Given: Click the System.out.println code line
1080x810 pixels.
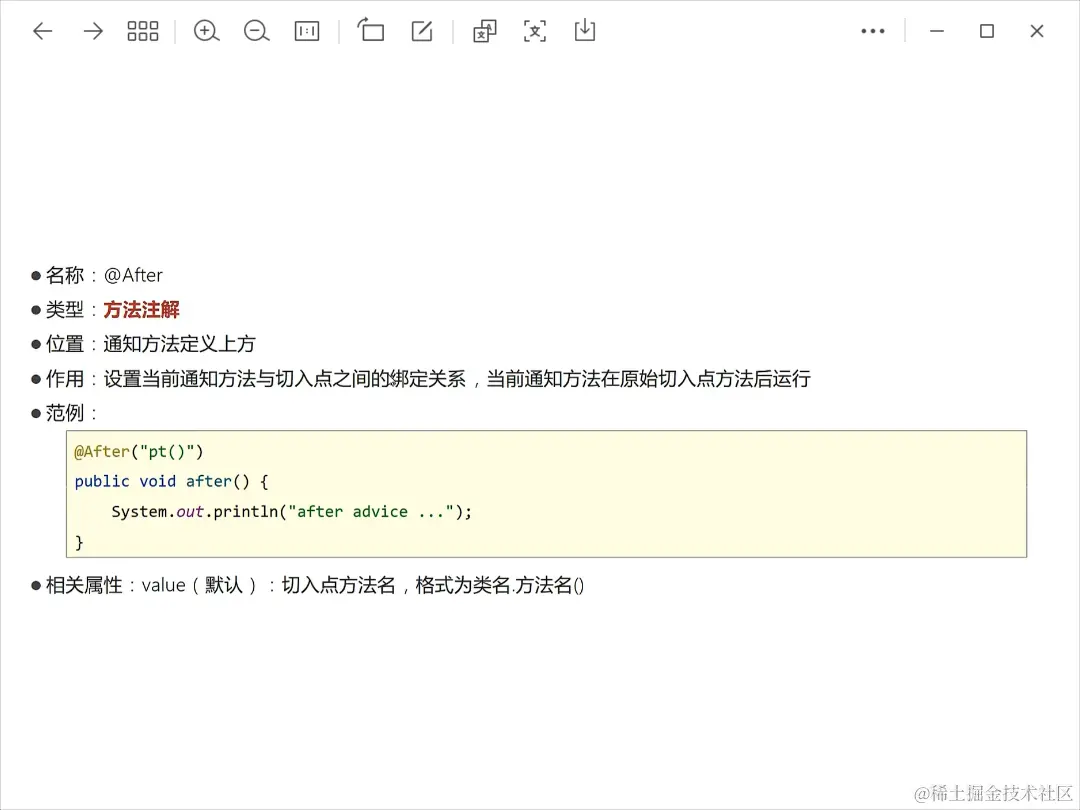Looking at the screenshot, I should click(291, 512).
